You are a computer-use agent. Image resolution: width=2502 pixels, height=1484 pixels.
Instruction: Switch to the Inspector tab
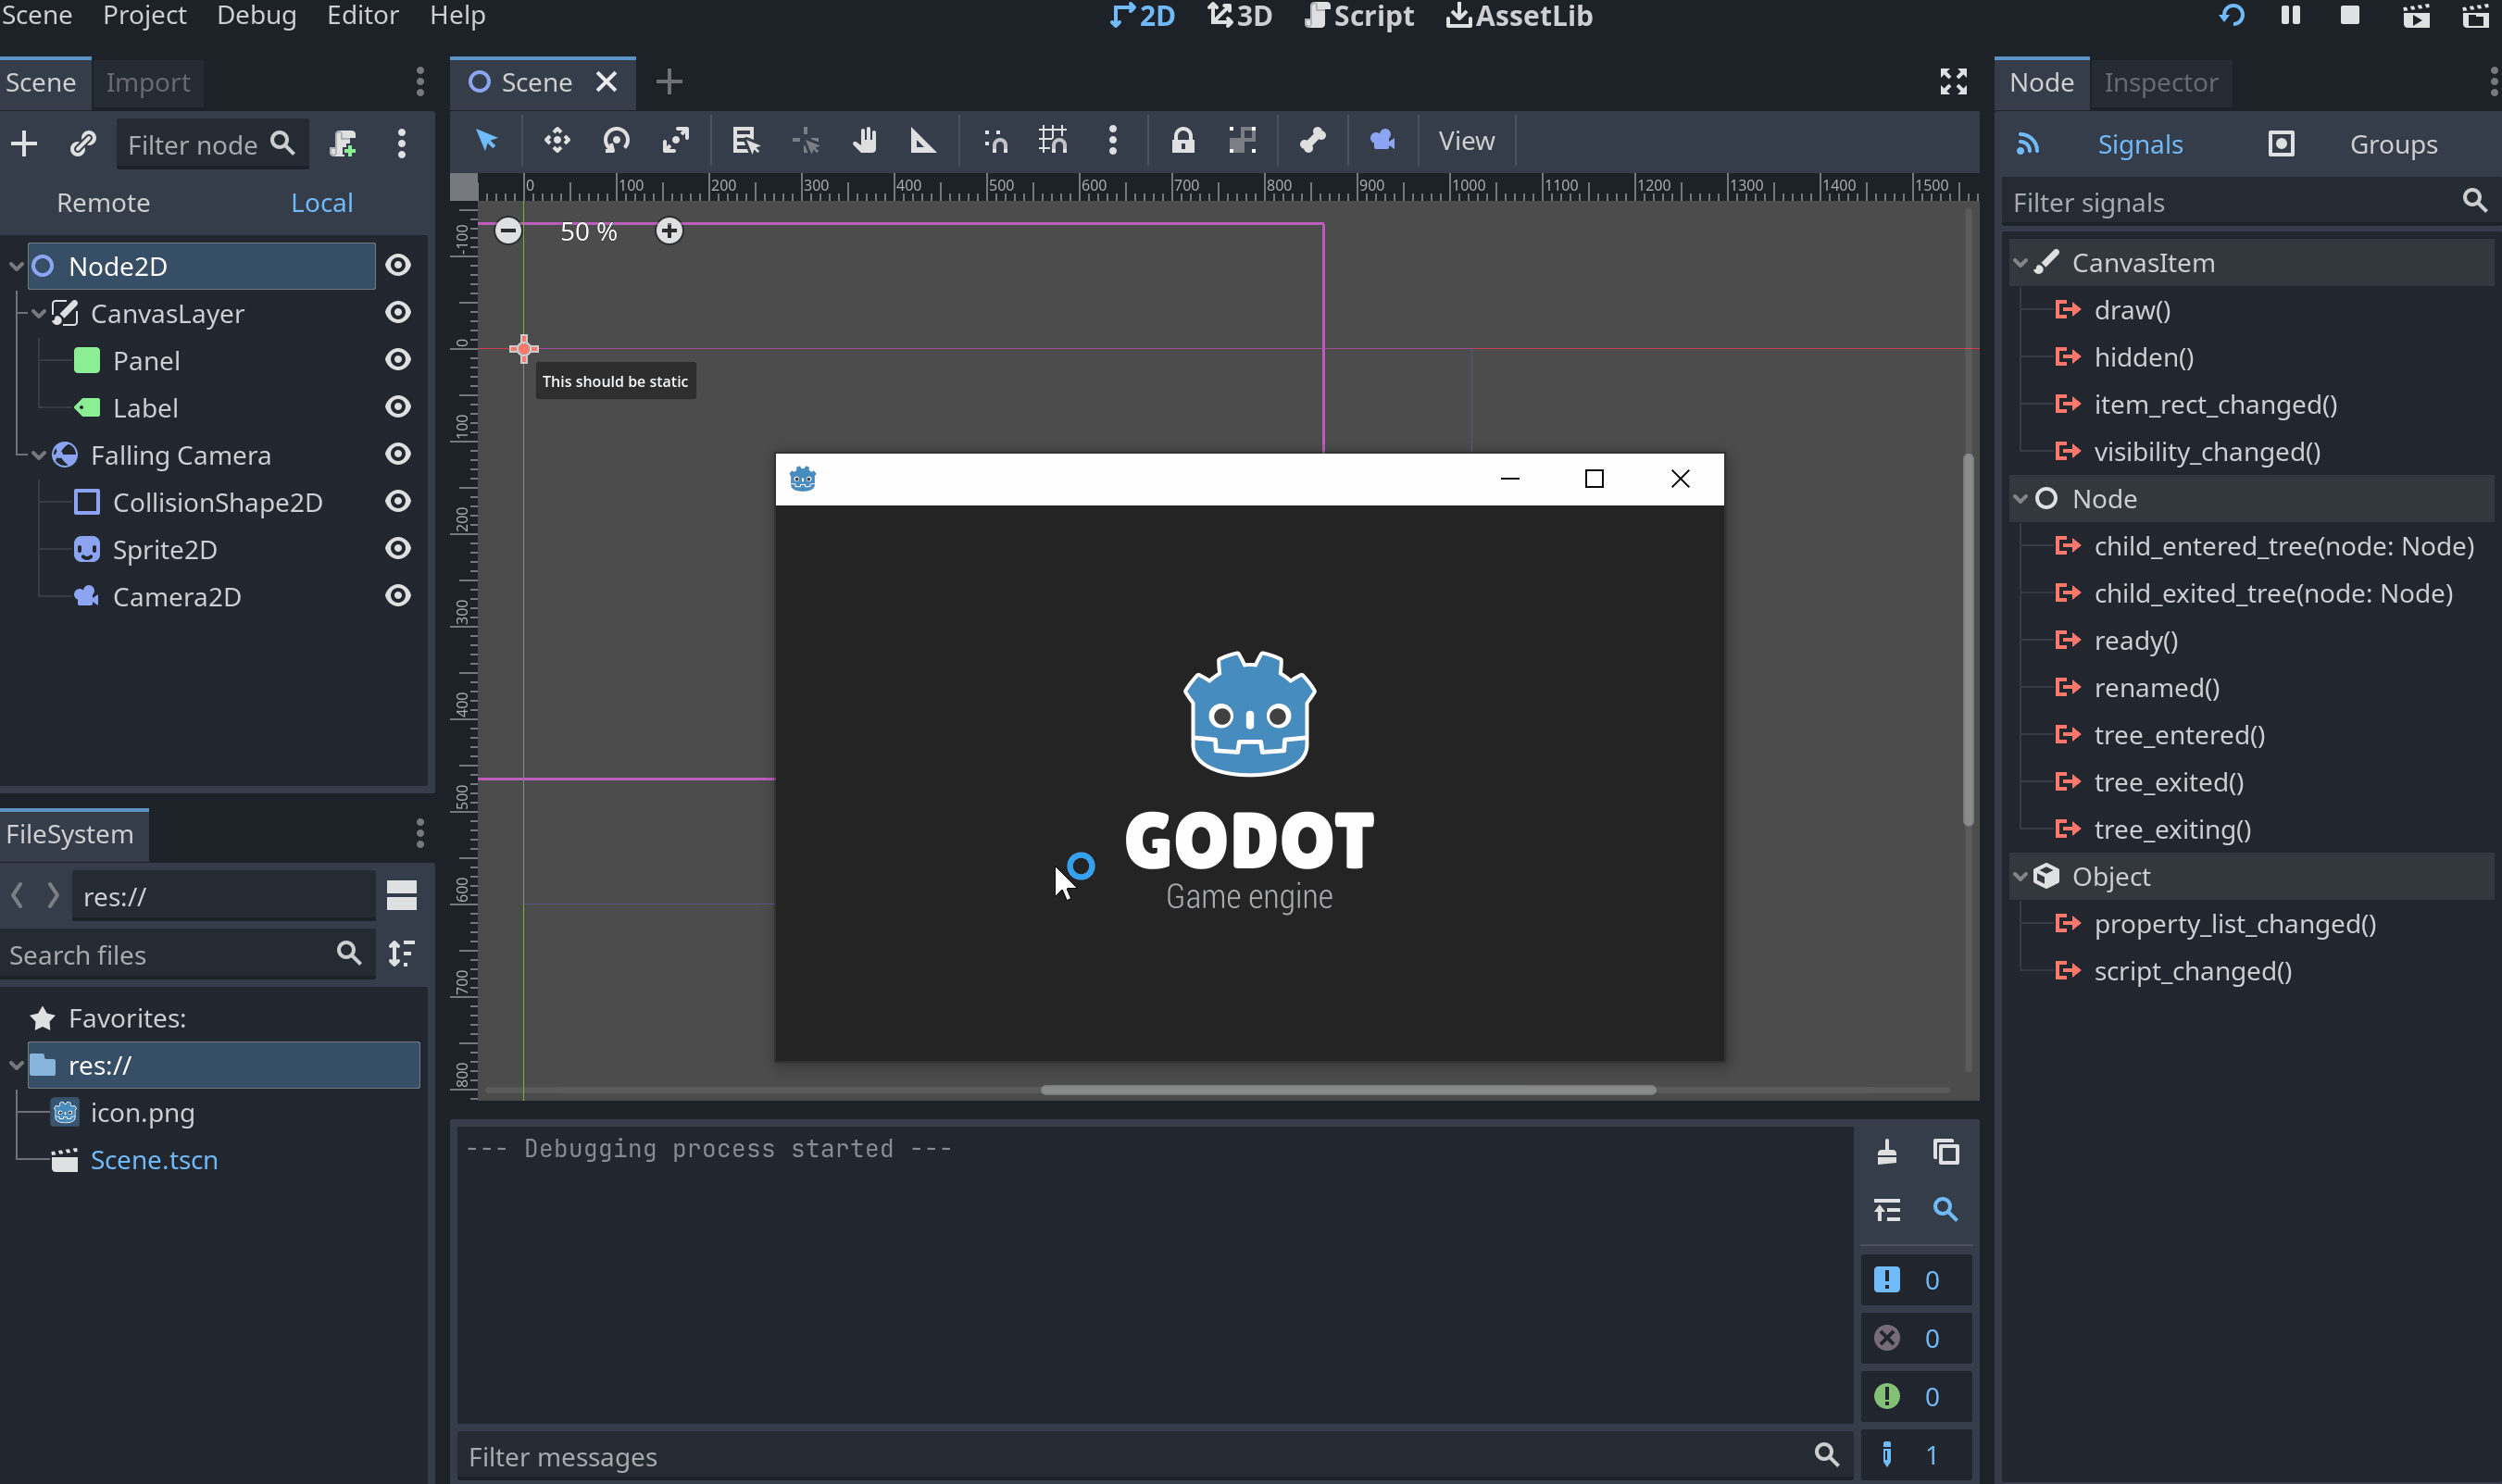(x=2160, y=83)
